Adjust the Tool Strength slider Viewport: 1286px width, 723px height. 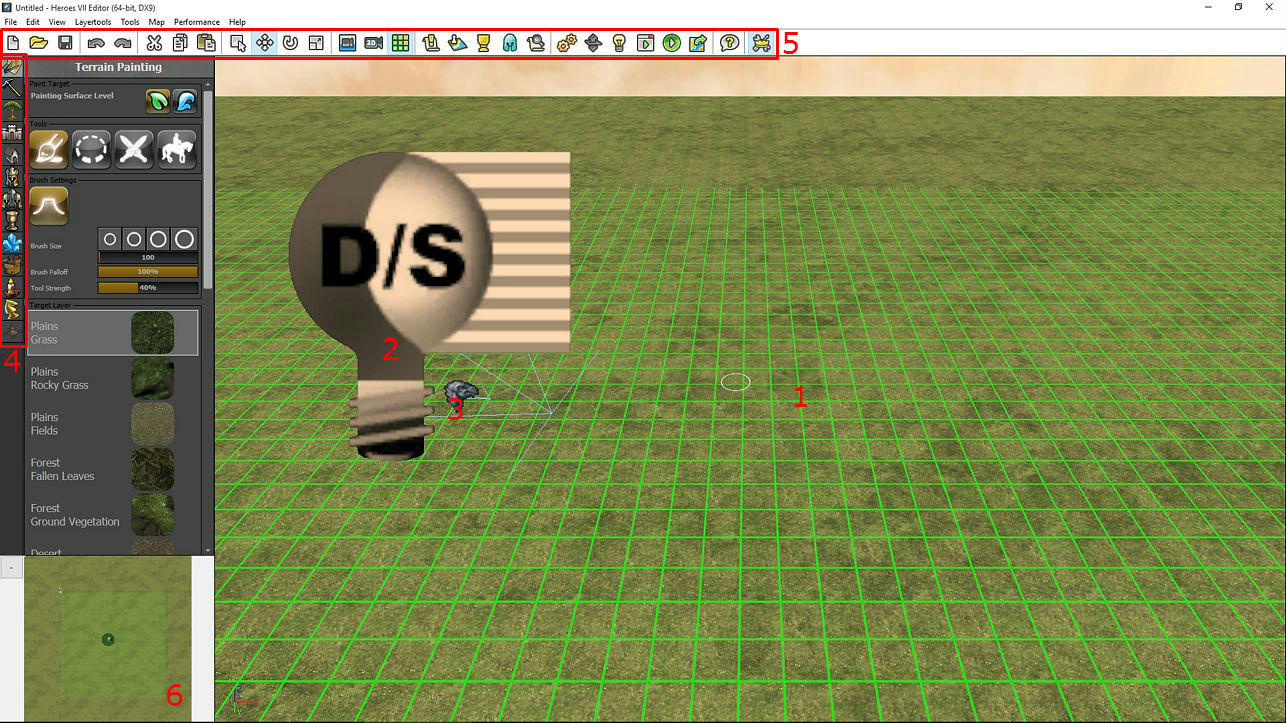pyautogui.click(x=148, y=288)
